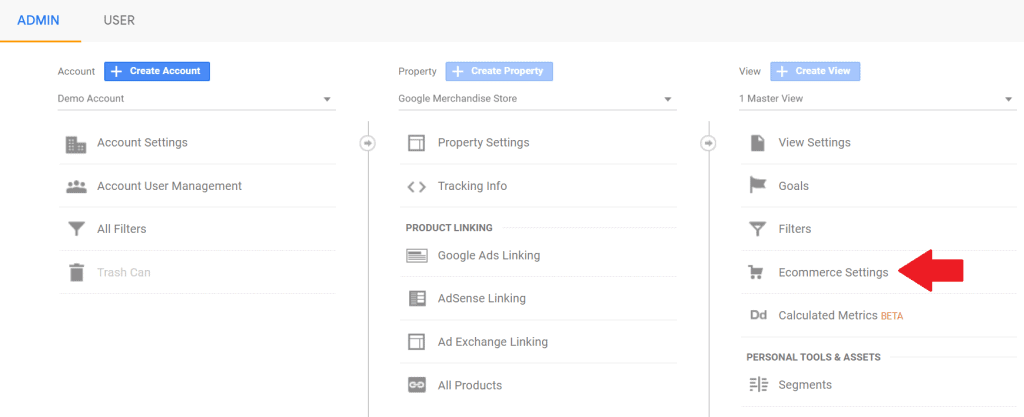The height and width of the screenshot is (417, 1024).
Task: Click the Ecommerce Settings cart icon
Action: coord(756,273)
